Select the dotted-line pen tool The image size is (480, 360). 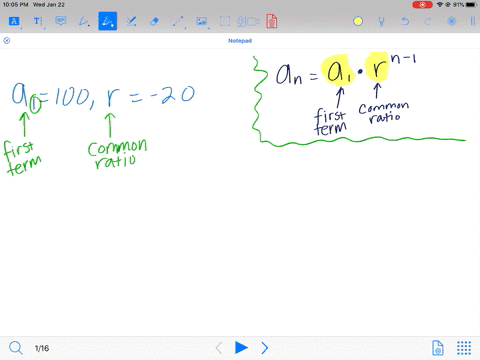(131, 21)
